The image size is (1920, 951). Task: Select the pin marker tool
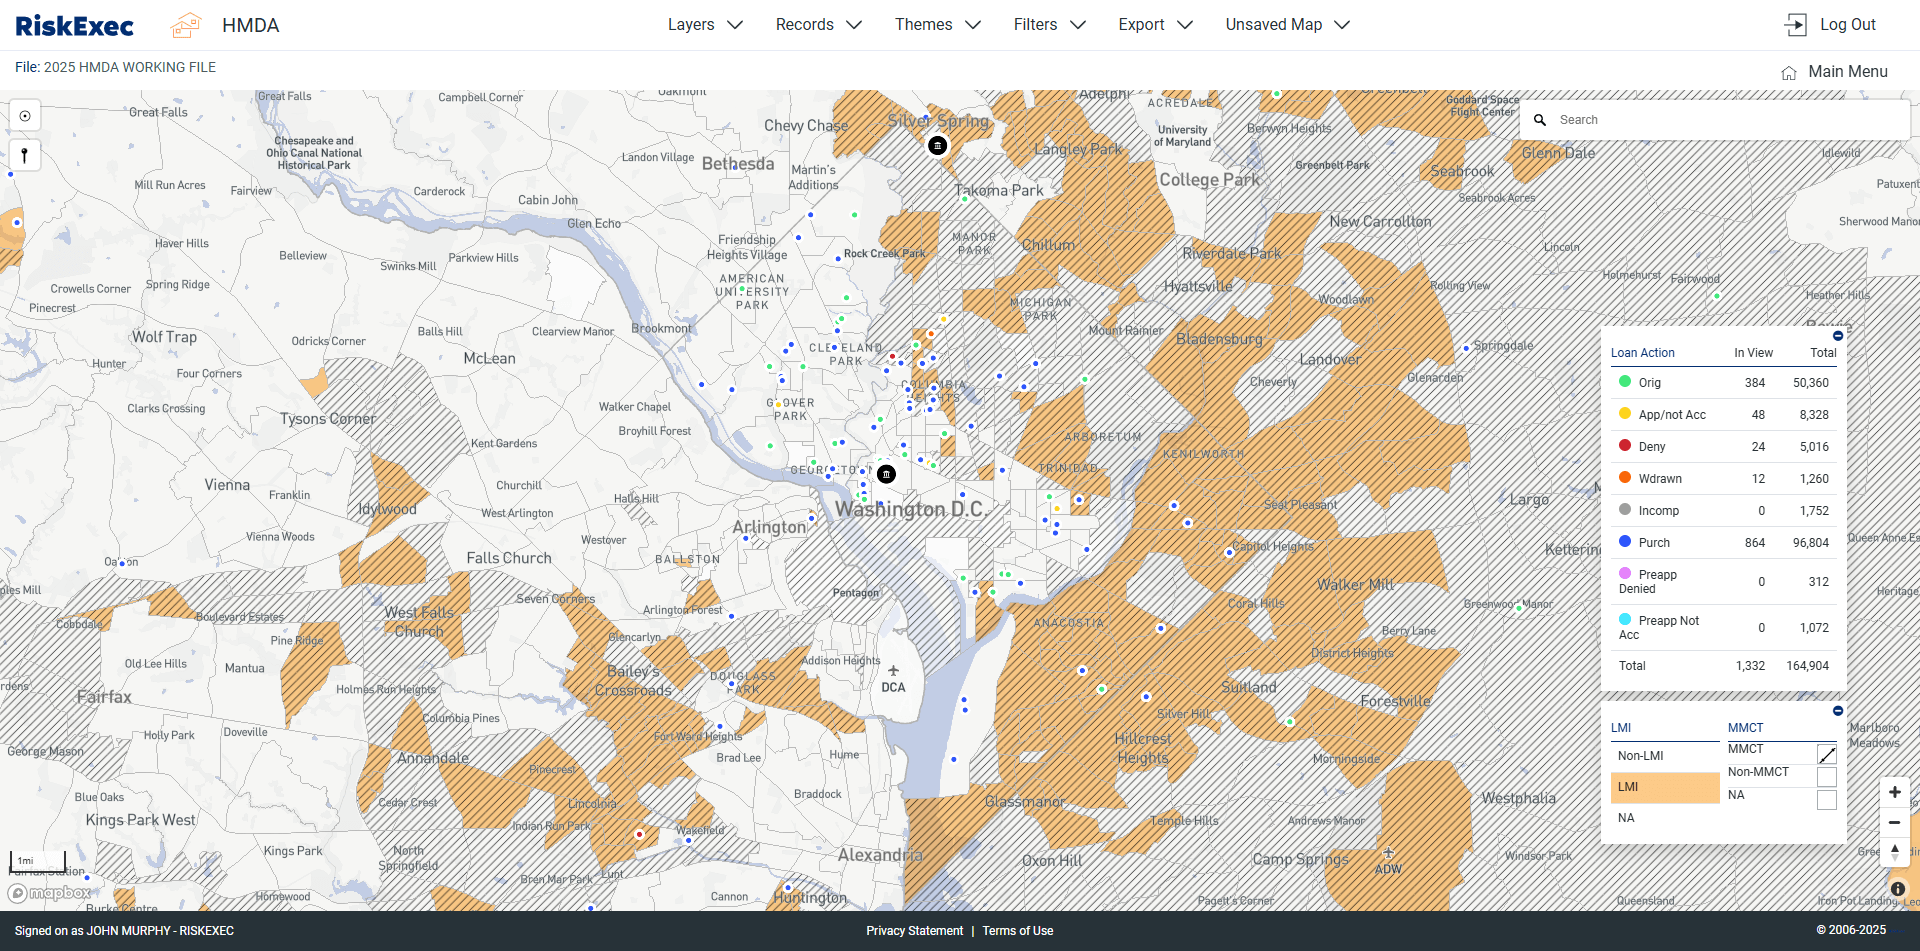click(x=25, y=155)
